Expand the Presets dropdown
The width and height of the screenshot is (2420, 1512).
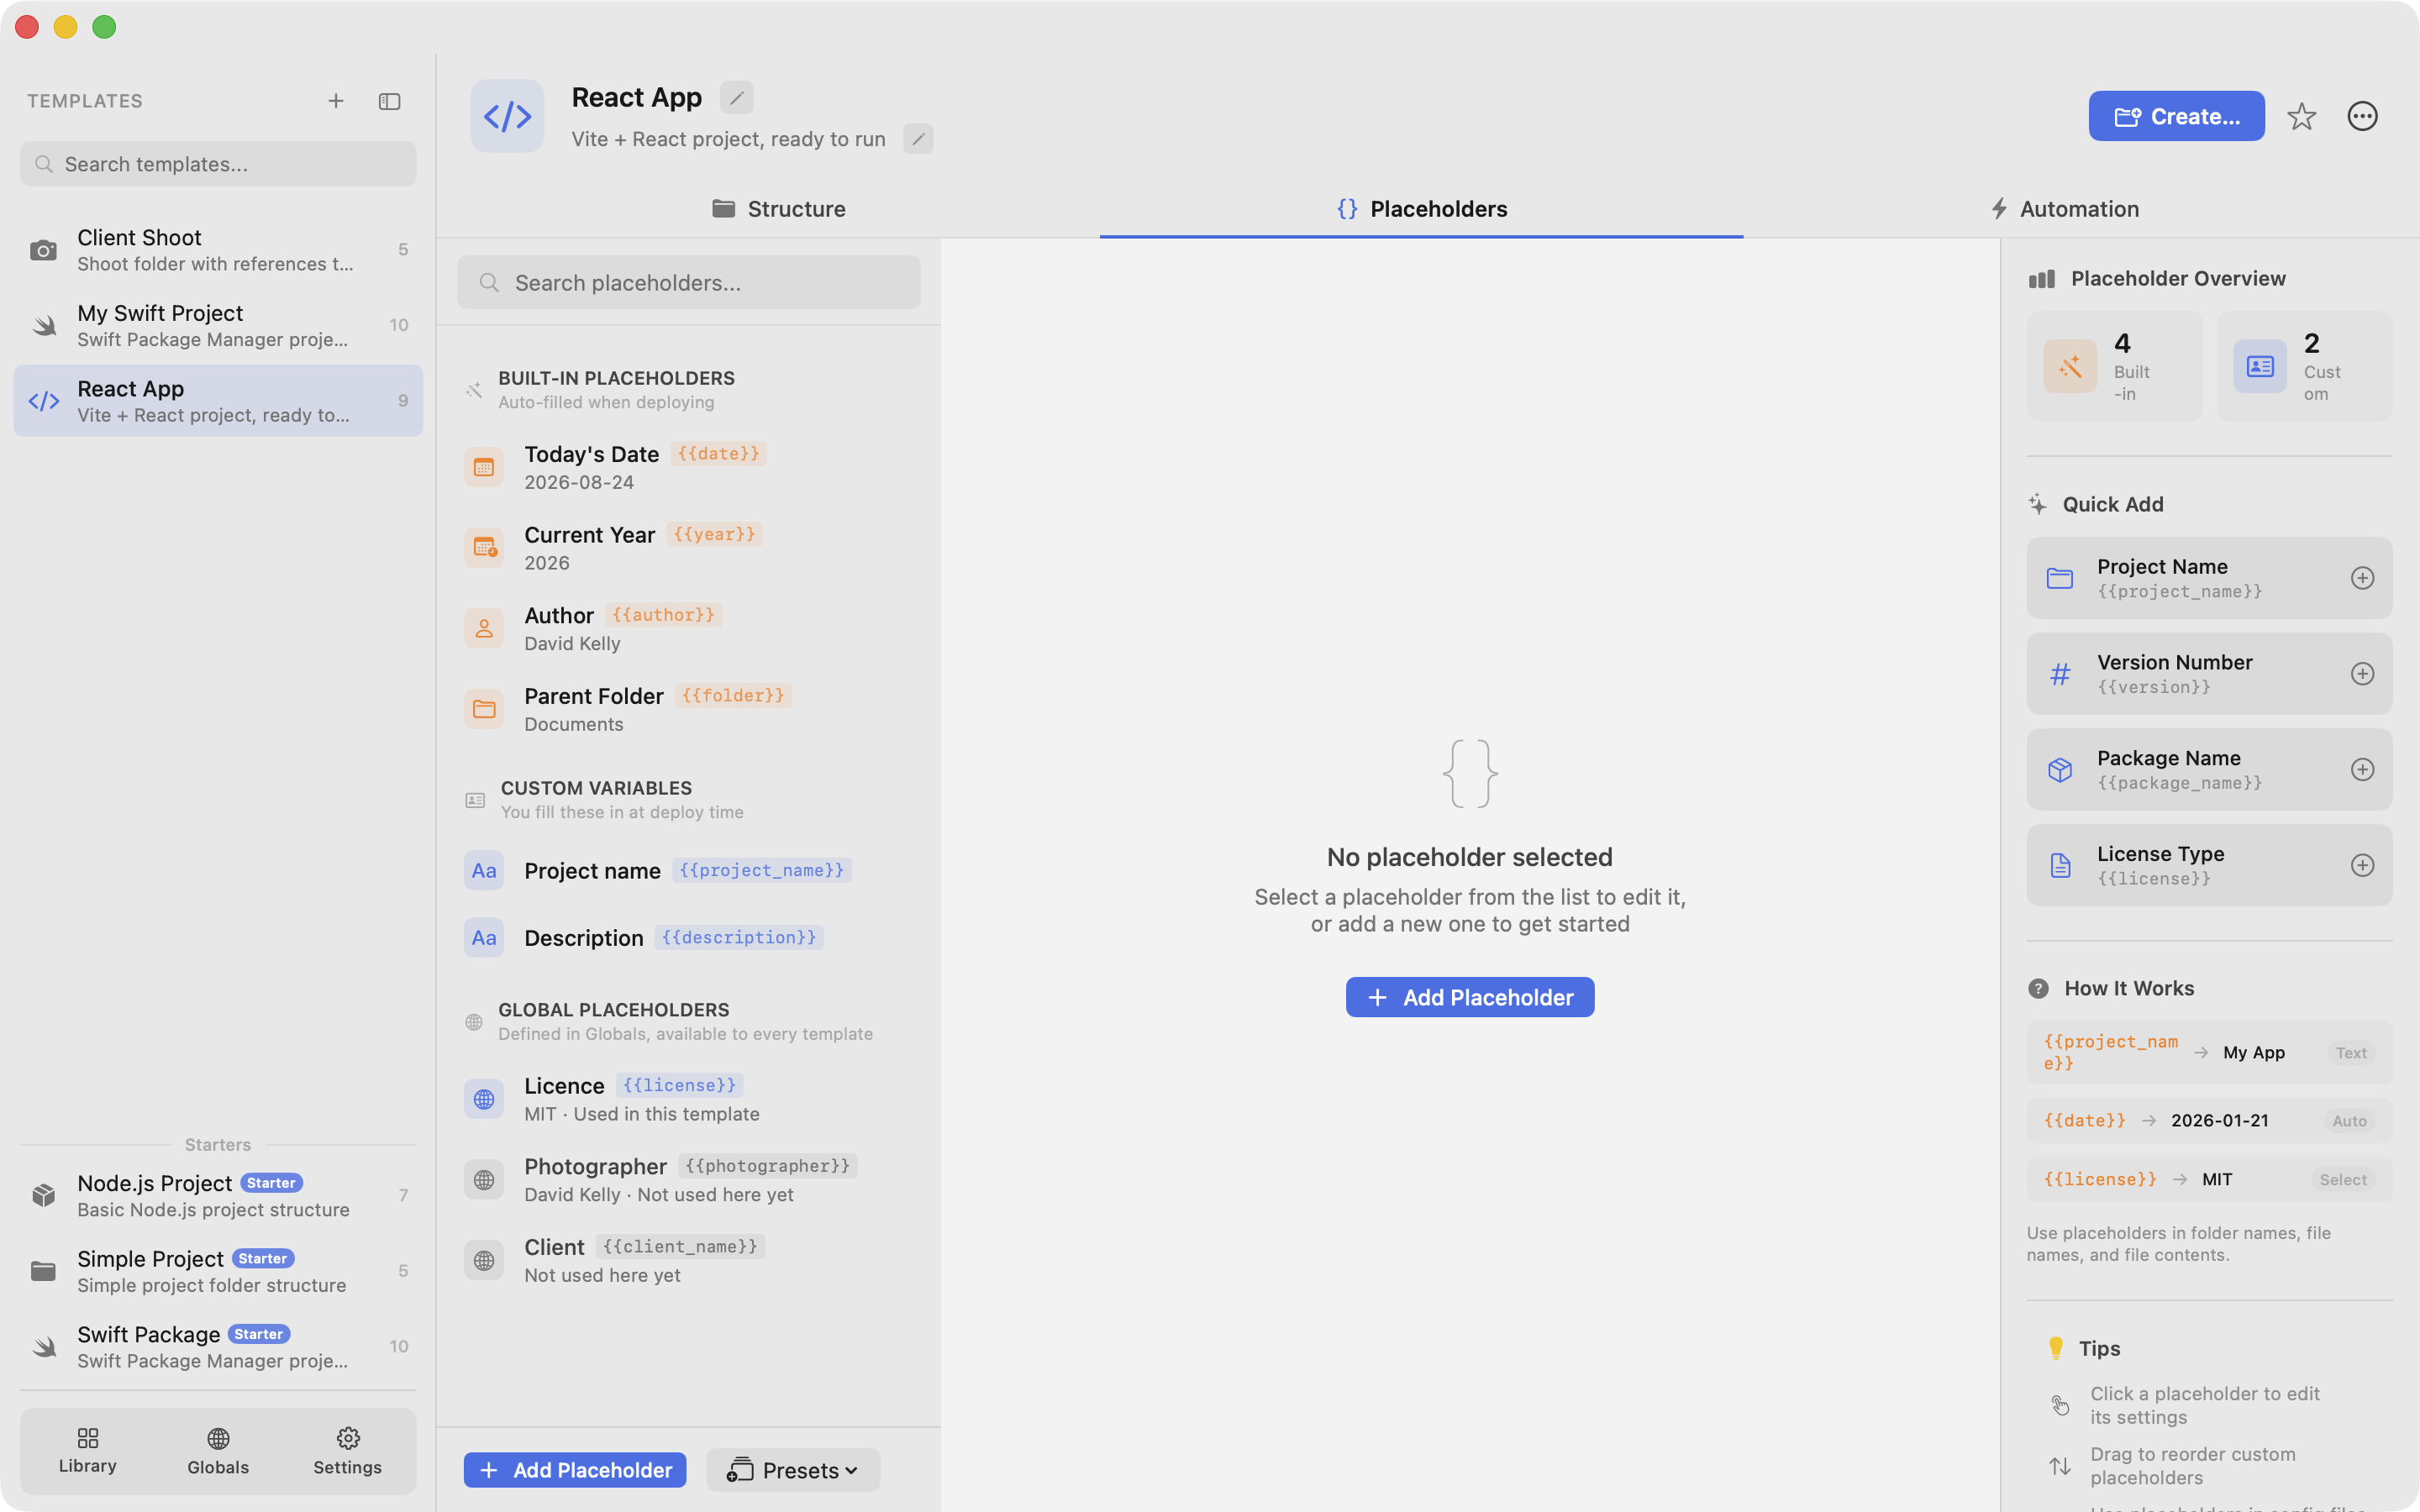(793, 1470)
